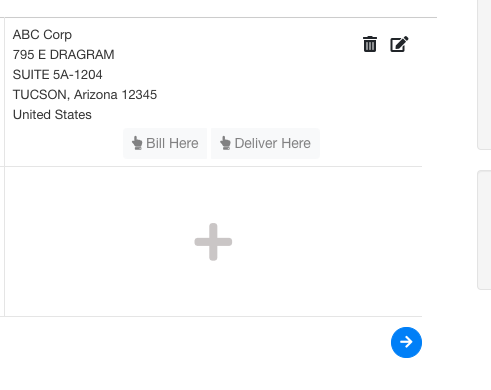
Task: Click the 795 E DRAGRAM street line
Action: (63, 55)
